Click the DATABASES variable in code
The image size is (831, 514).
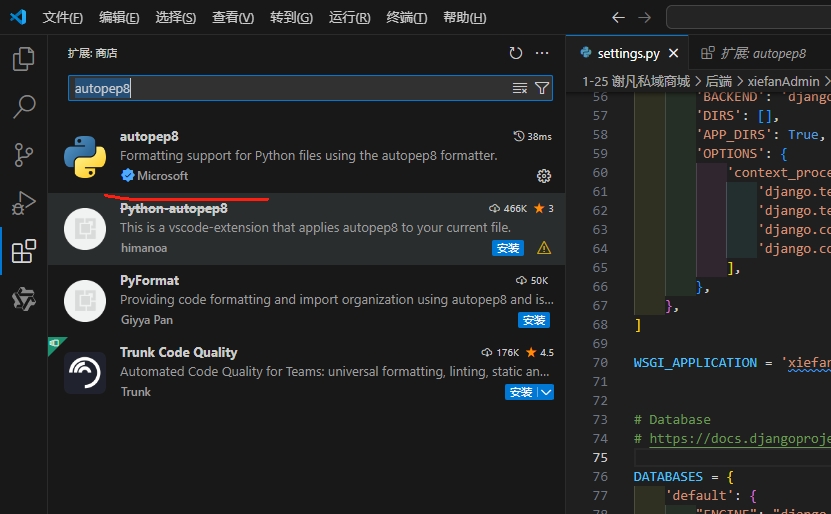[x=668, y=476]
